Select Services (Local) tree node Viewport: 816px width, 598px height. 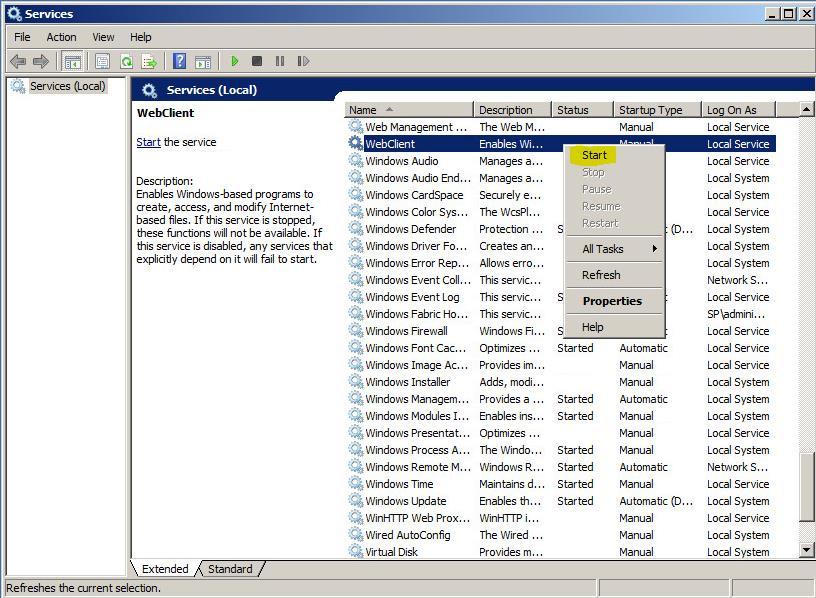(68, 86)
